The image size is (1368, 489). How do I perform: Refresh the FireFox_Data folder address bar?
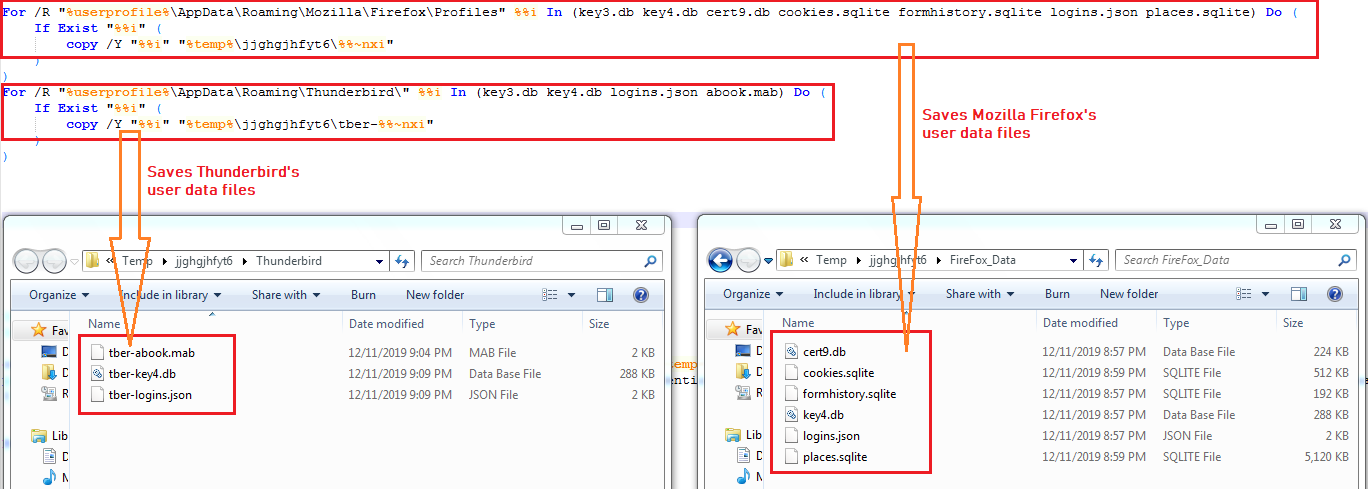pos(1096,260)
